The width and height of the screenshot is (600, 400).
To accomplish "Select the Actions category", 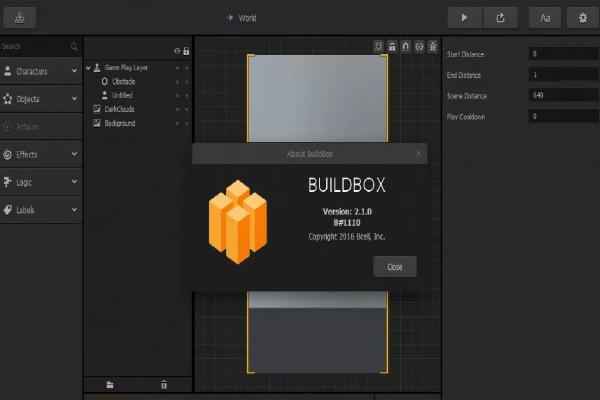I will 41,126.
